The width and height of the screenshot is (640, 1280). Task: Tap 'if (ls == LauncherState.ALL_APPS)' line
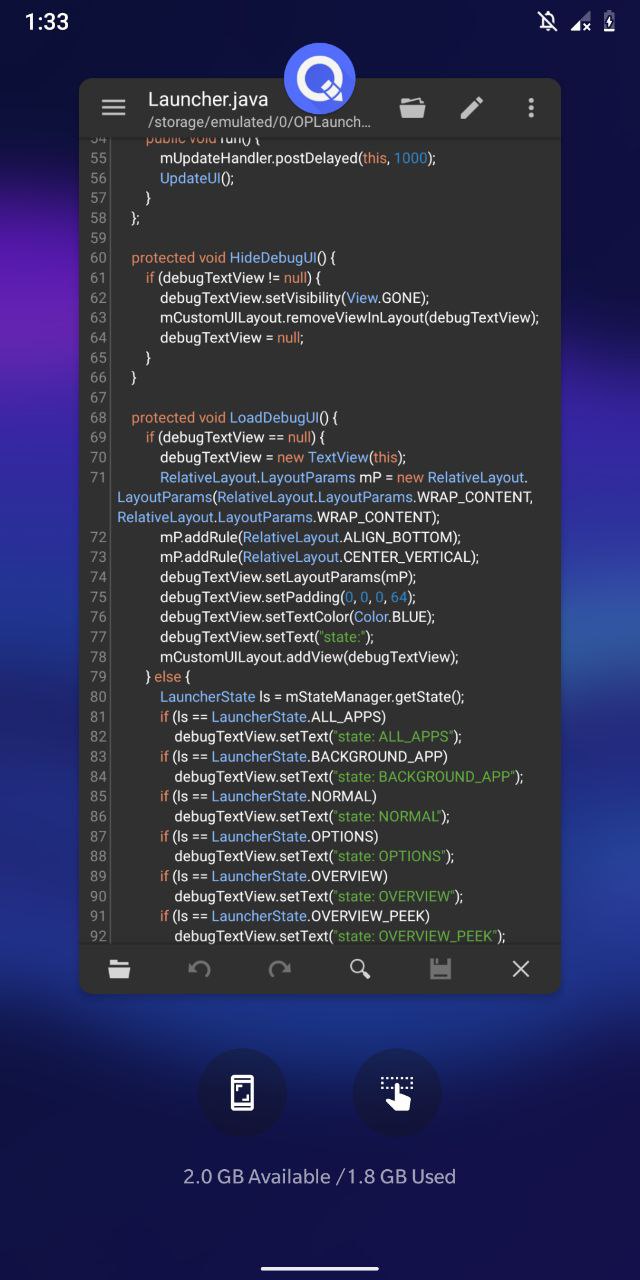click(x=273, y=717)
